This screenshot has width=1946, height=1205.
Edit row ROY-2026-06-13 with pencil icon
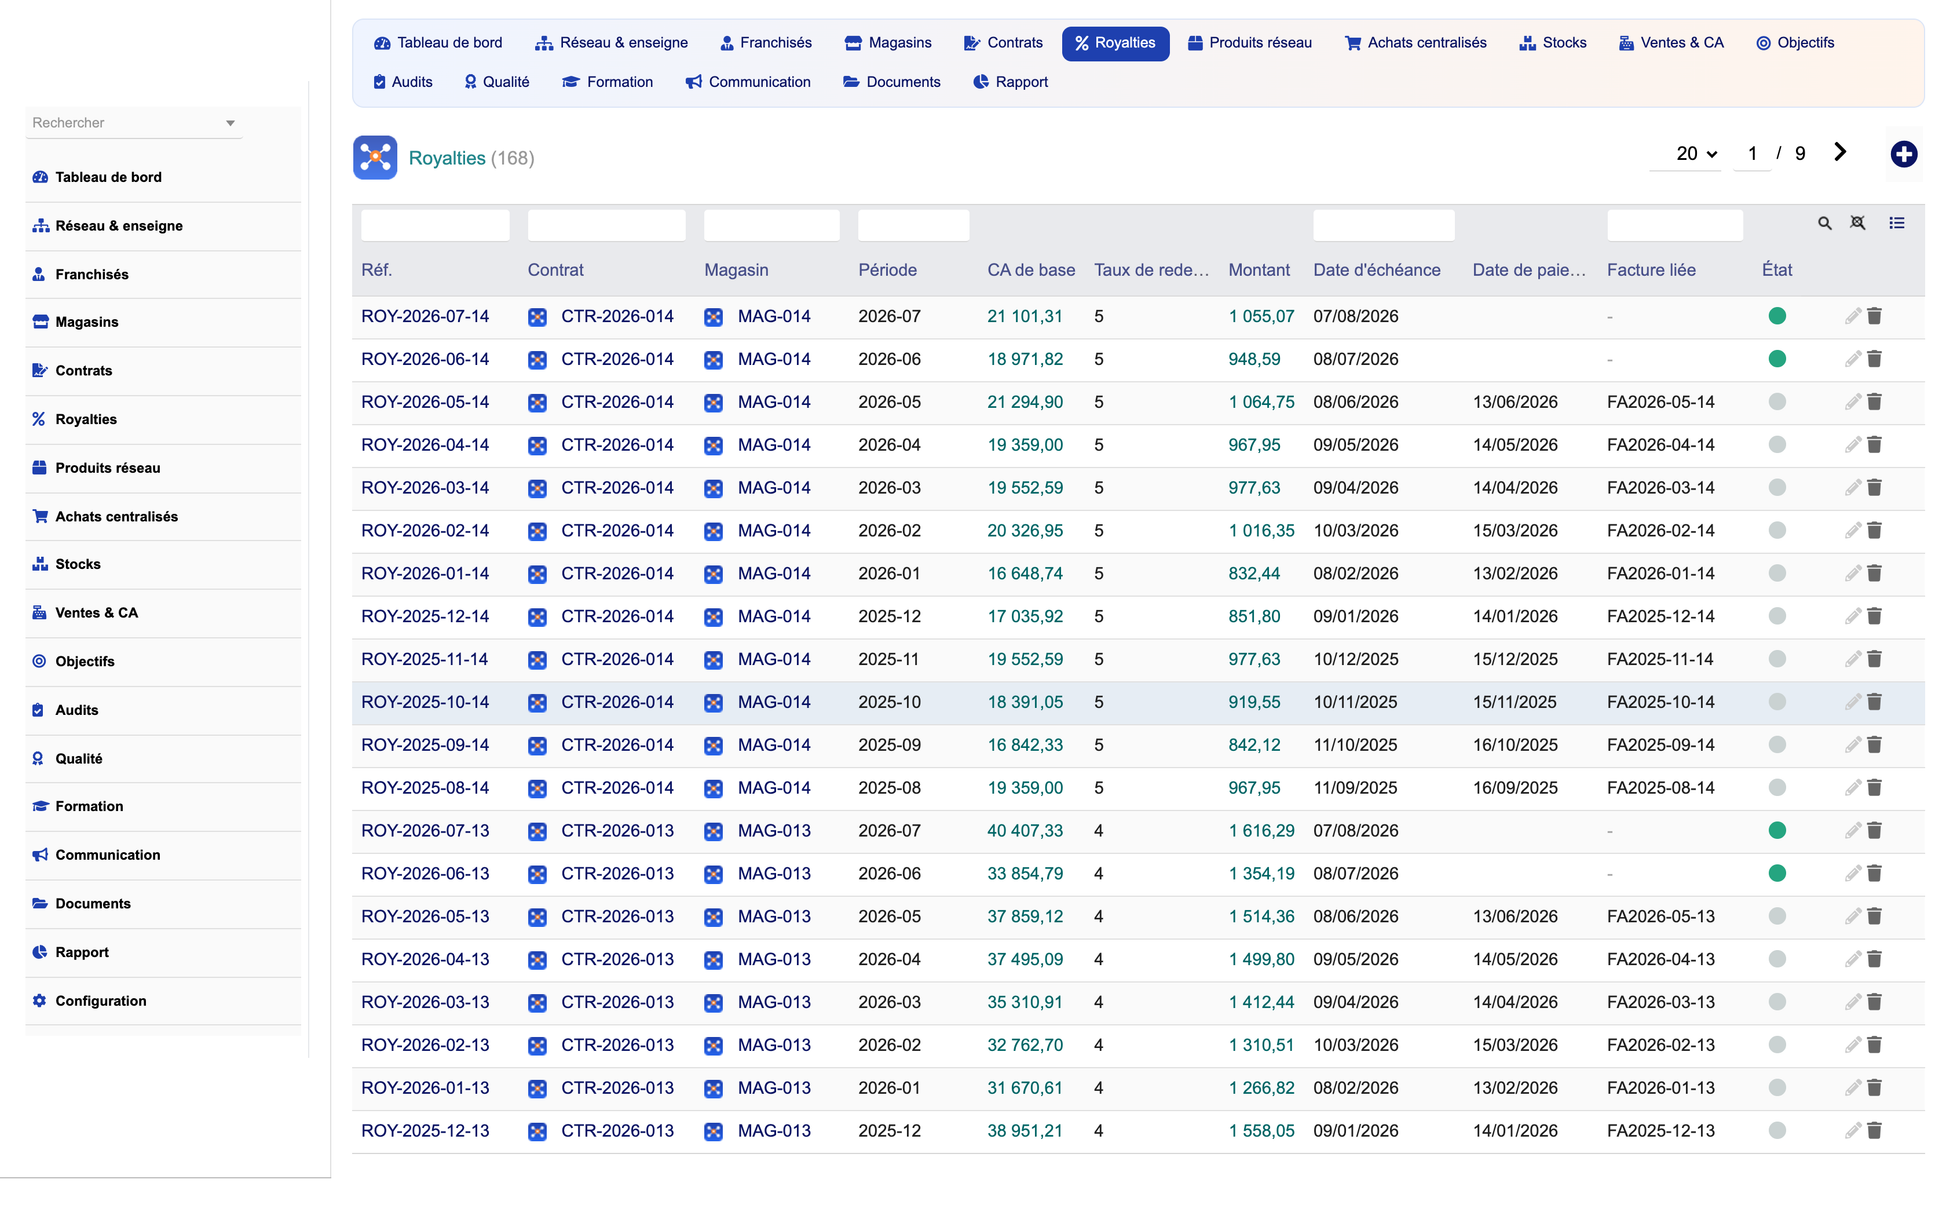pos(1852,874)
